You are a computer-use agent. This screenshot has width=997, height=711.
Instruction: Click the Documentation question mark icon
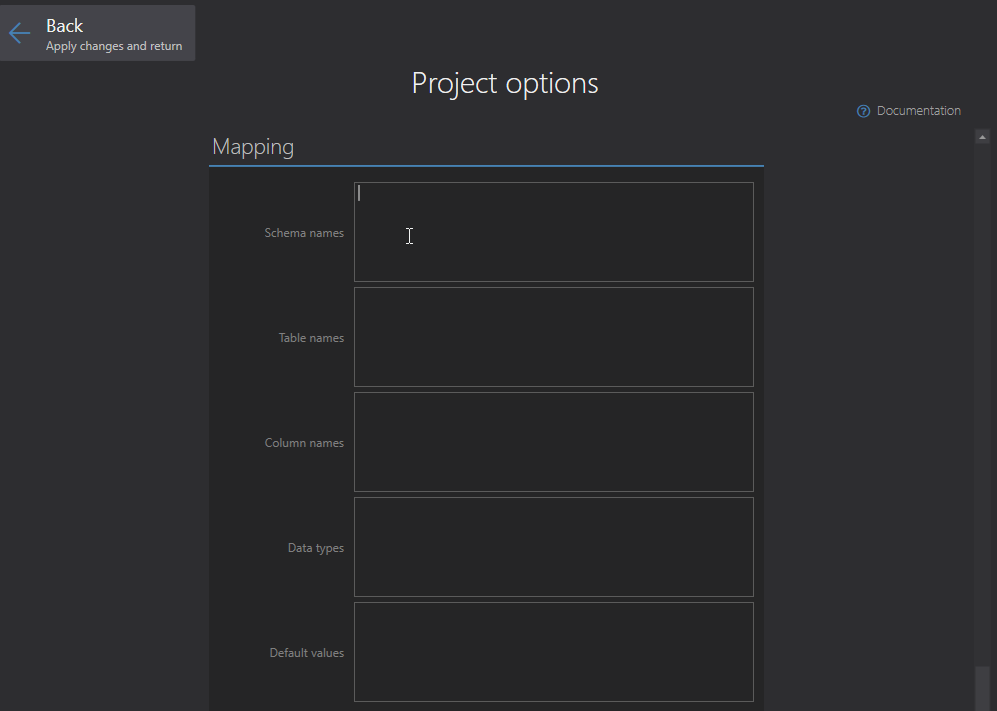864,111
